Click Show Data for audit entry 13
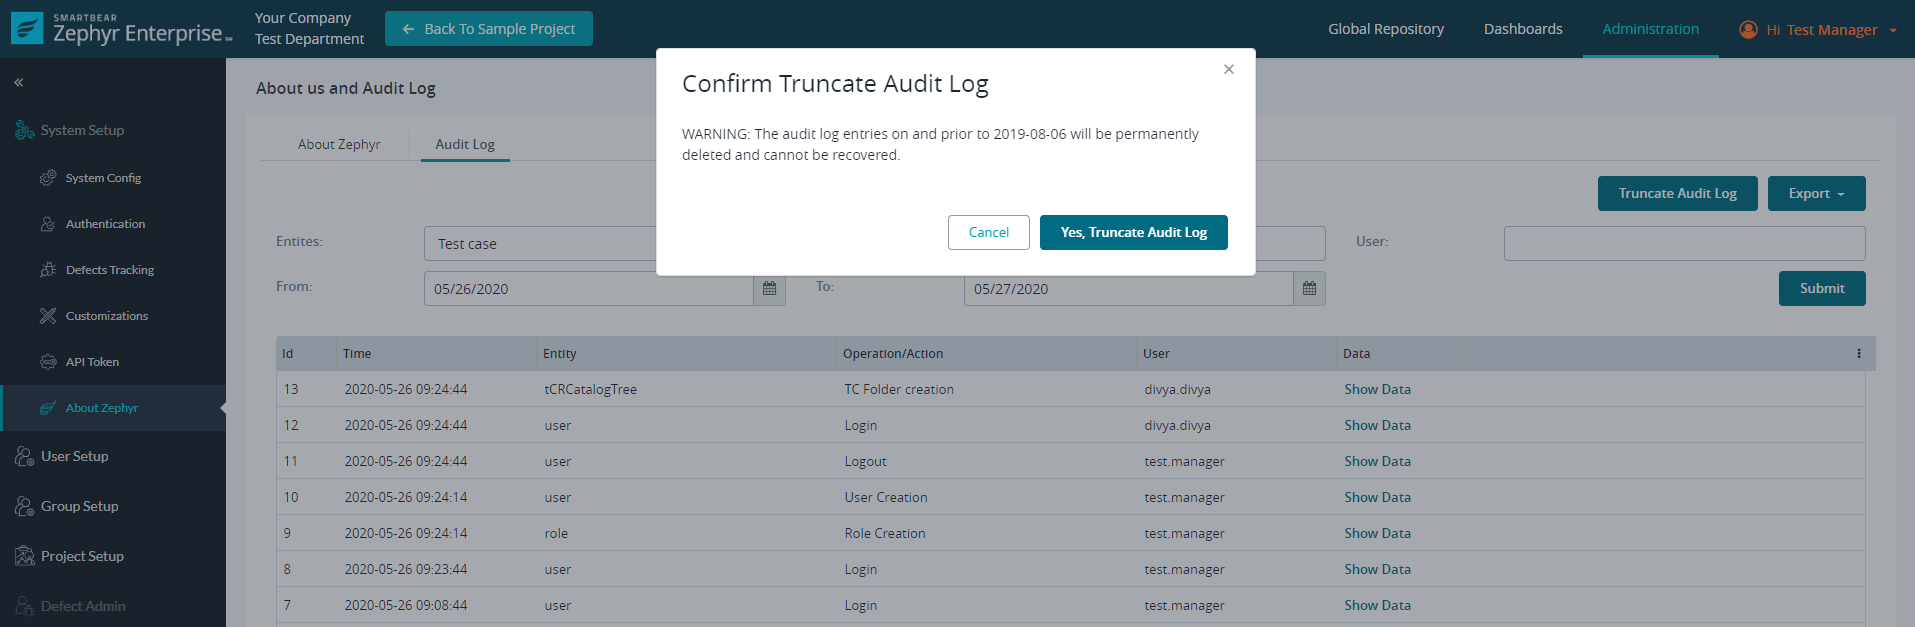Image resolution: width=1915 pixels, height=627 pixels. click(x=1377, y=390)
